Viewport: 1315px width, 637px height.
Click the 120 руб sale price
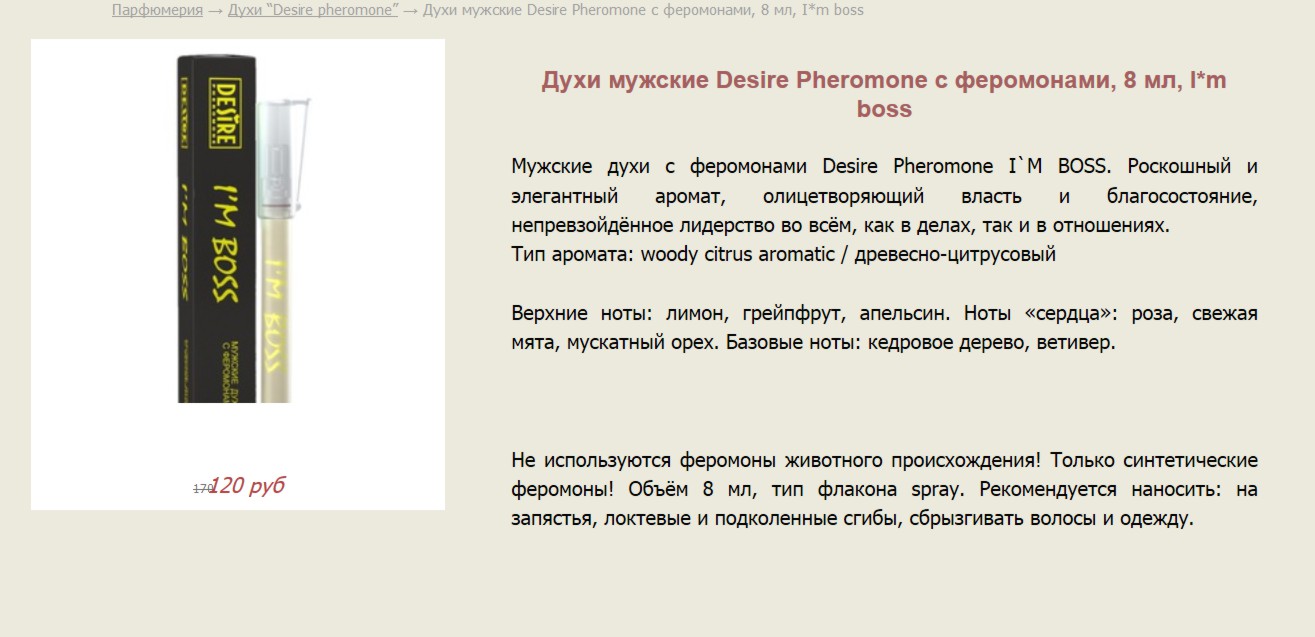(x=248, y=486)
